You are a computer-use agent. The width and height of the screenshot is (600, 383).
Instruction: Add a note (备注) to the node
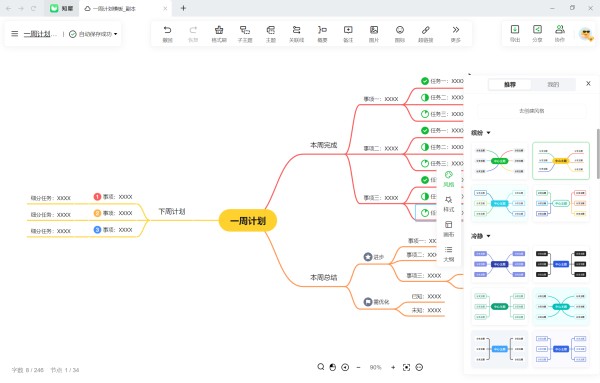coord(348,34)
